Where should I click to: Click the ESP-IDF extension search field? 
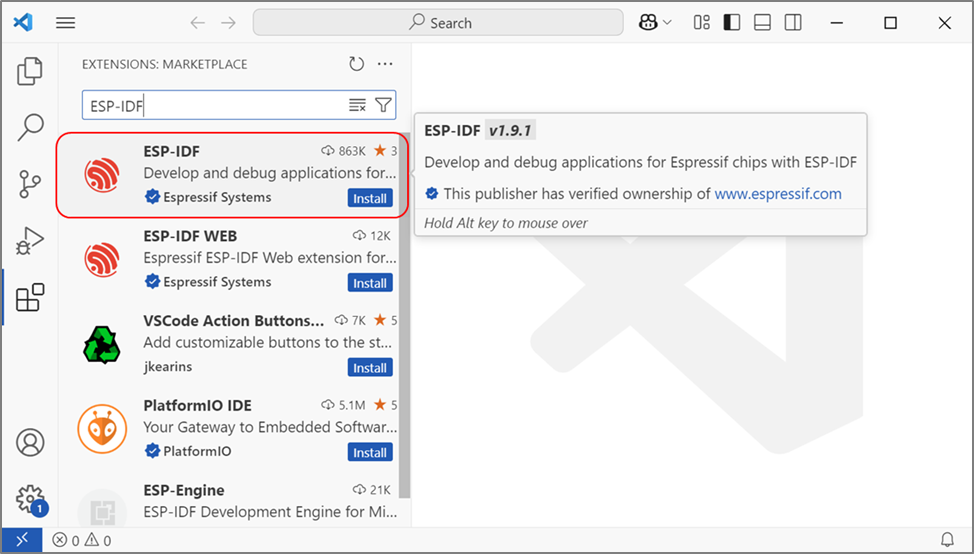(x=239, y=106)
